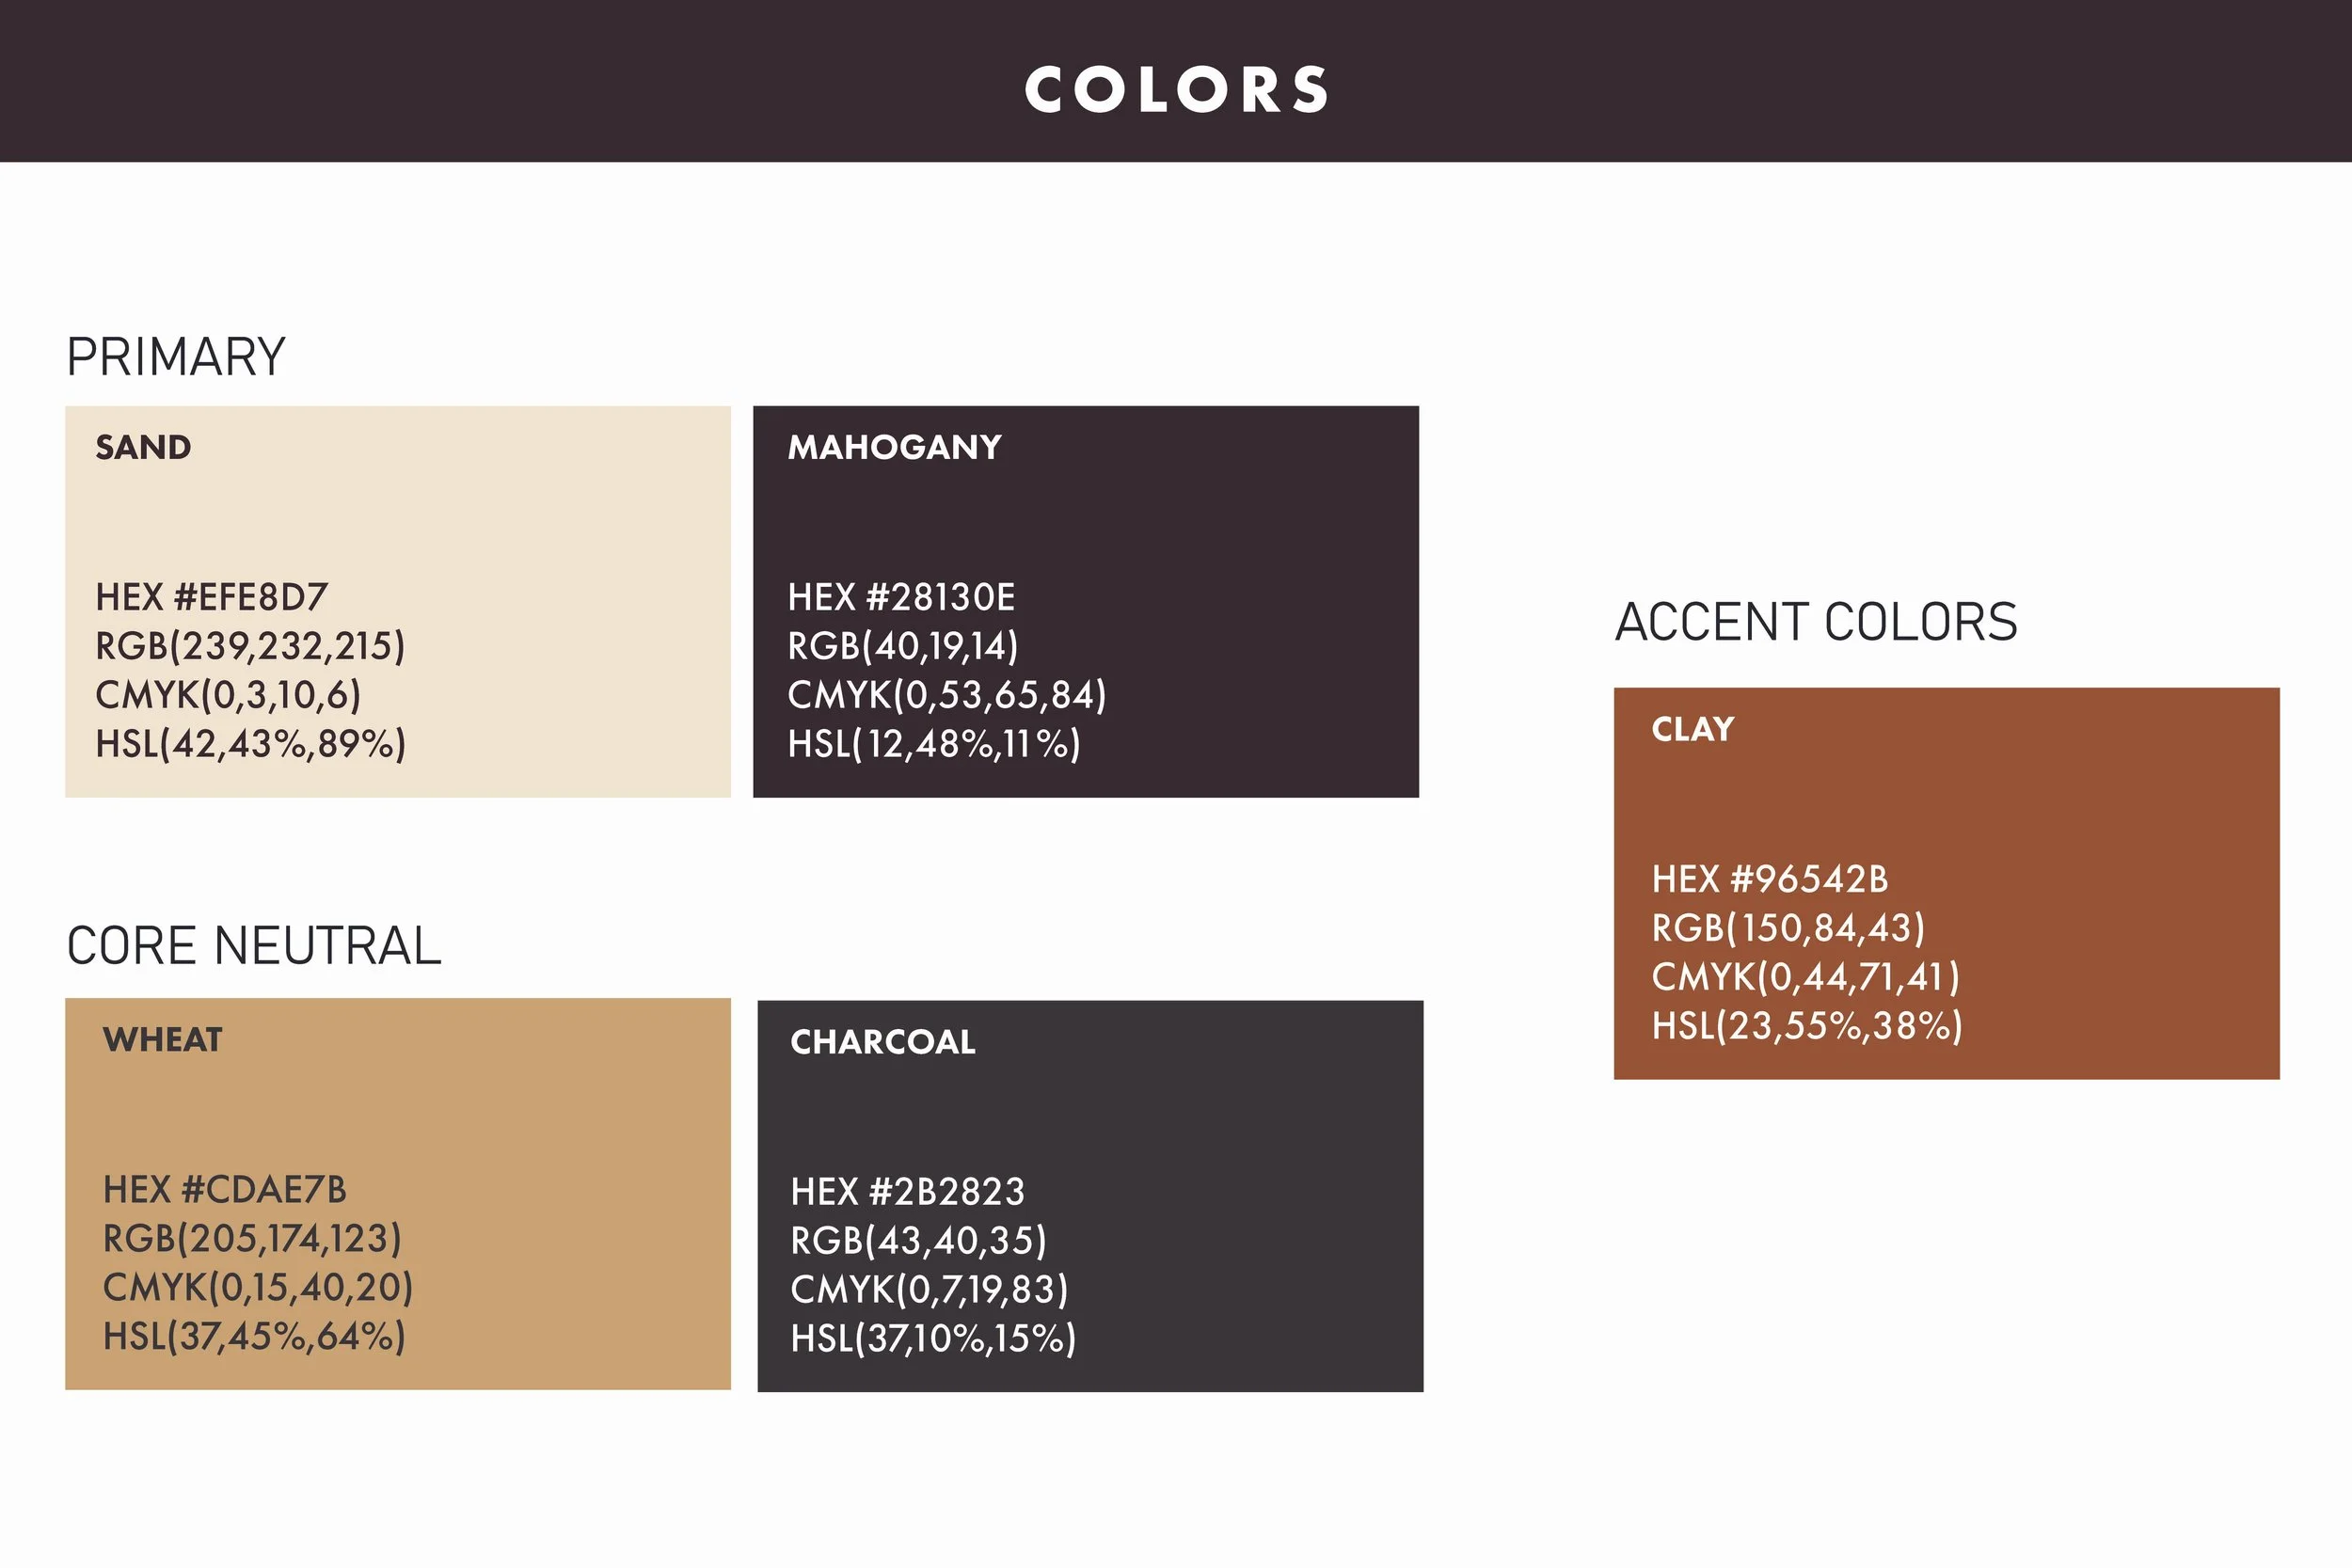Pick the Wheat color swatch

point(398,1194)
